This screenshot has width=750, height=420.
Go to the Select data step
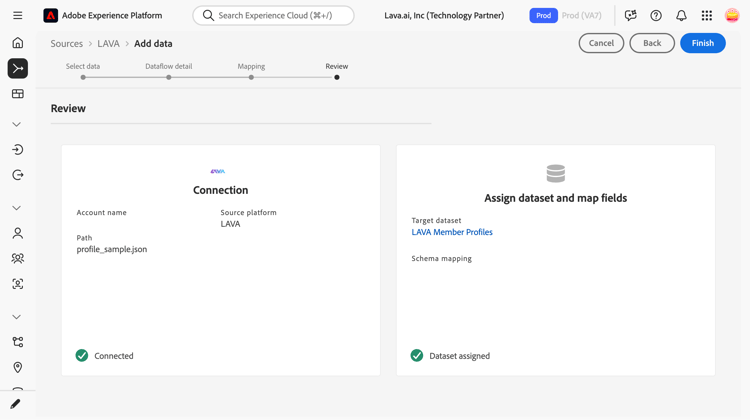pos(83,66)
